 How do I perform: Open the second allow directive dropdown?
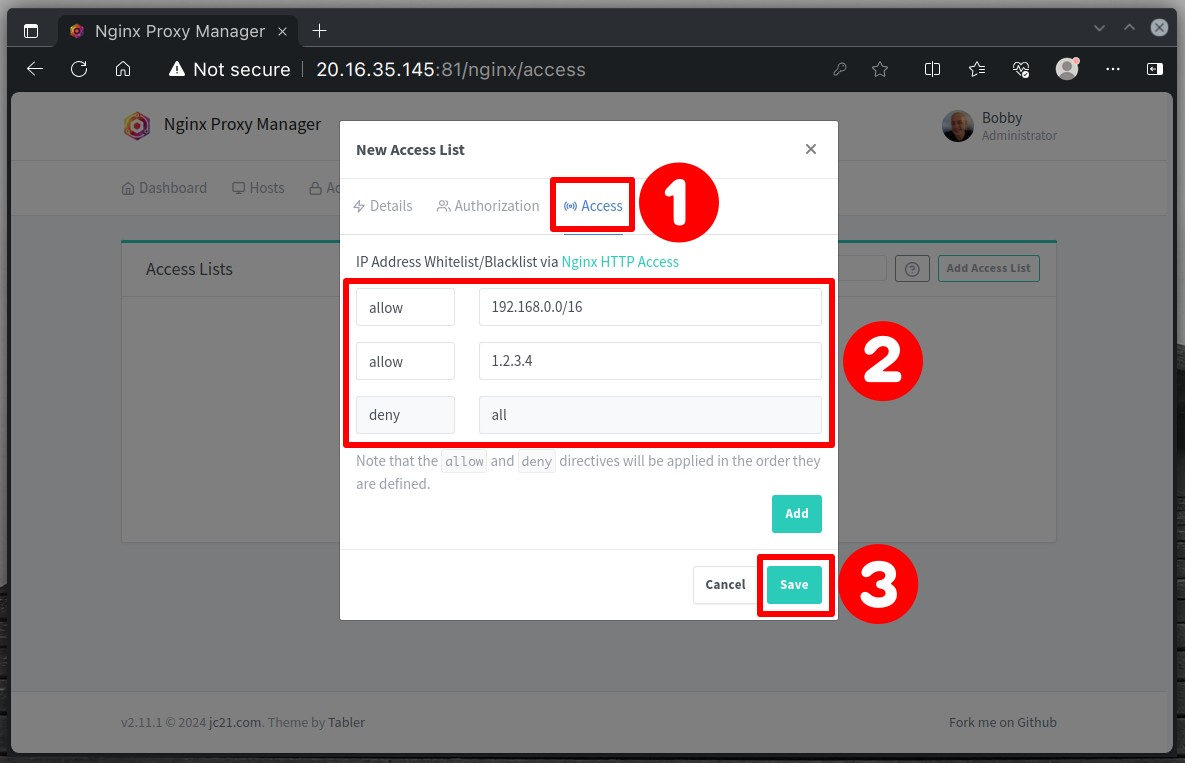coord(405,361)
